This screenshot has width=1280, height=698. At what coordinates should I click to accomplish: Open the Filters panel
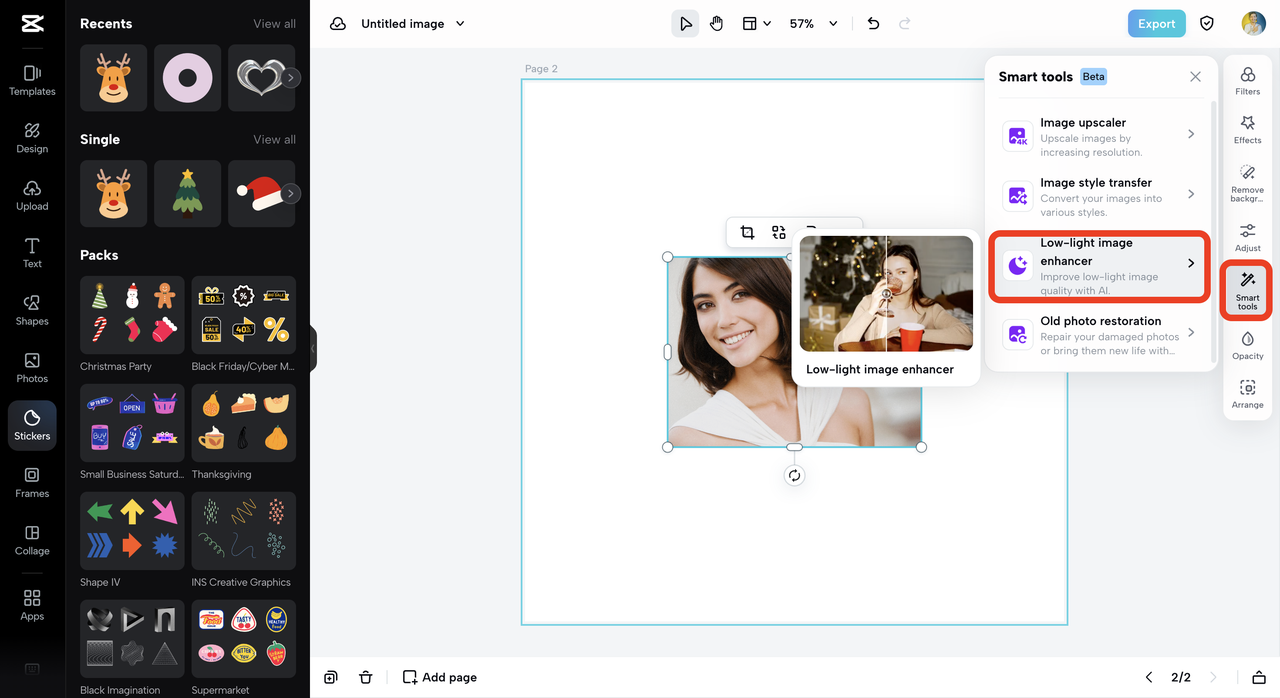coord(1247,81)
